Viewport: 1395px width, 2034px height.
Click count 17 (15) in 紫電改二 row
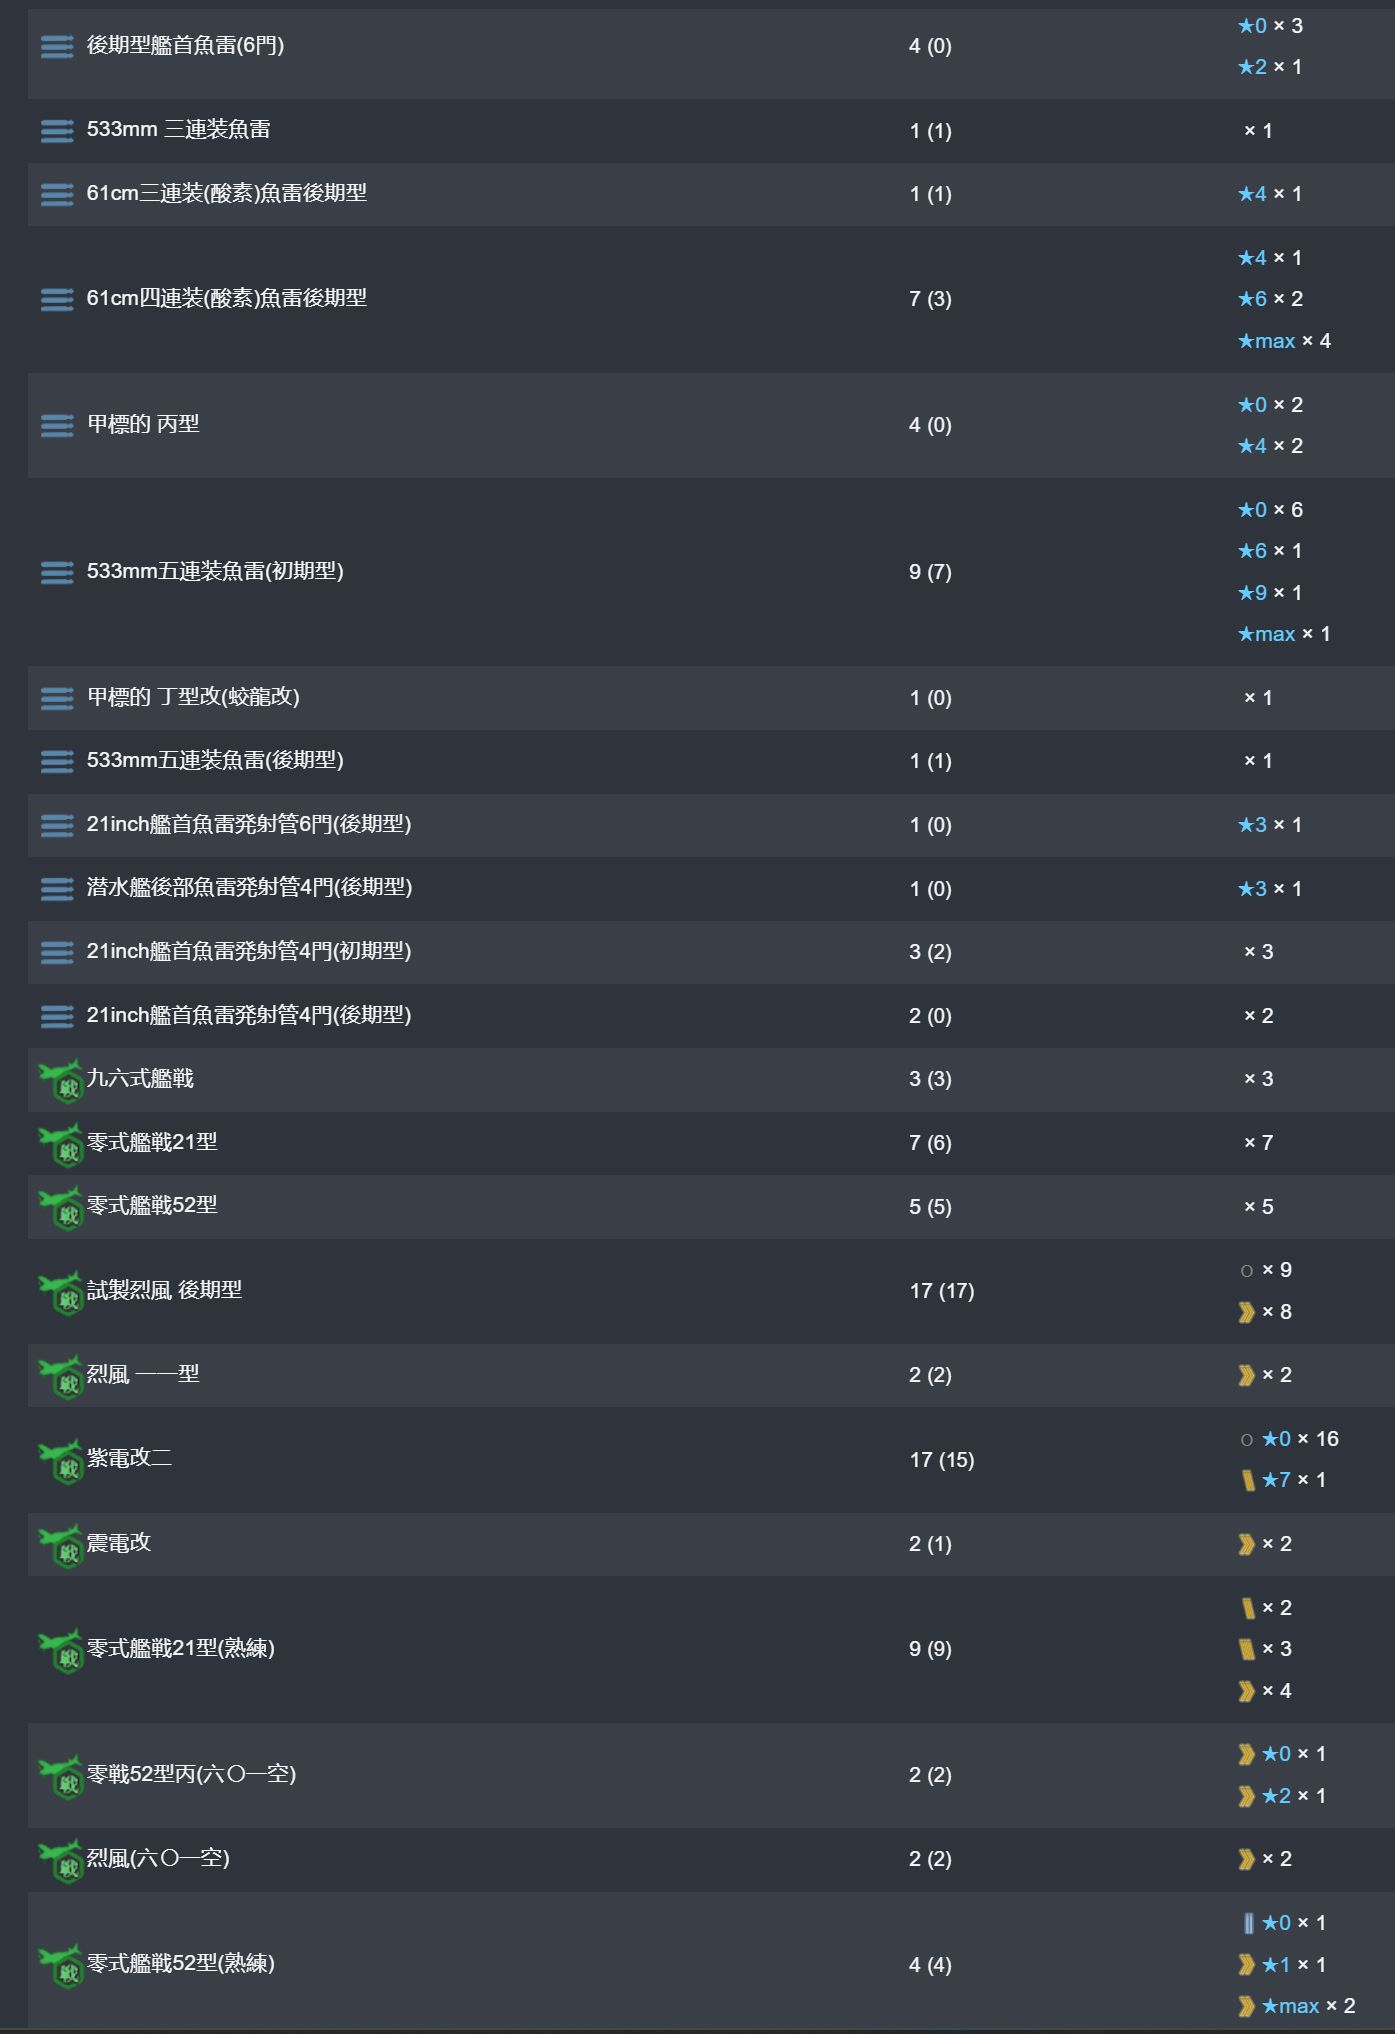pos(941,1460)
